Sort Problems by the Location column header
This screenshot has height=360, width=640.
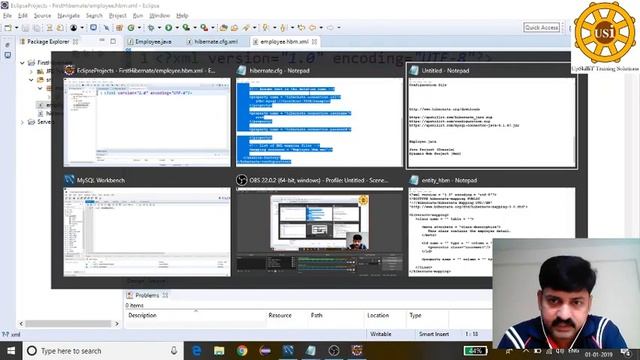pos(378,316)
